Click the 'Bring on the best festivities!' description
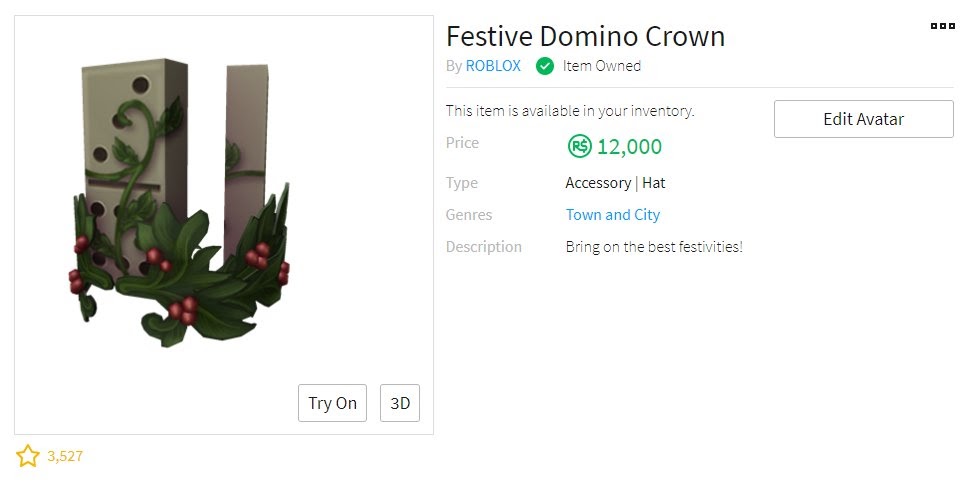Screen dimensions: 968x482 (654, 247)
